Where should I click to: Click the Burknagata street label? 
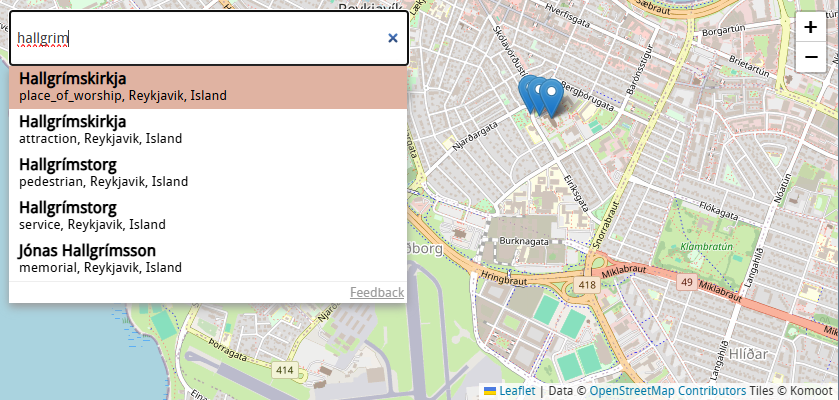click(525, 241)
